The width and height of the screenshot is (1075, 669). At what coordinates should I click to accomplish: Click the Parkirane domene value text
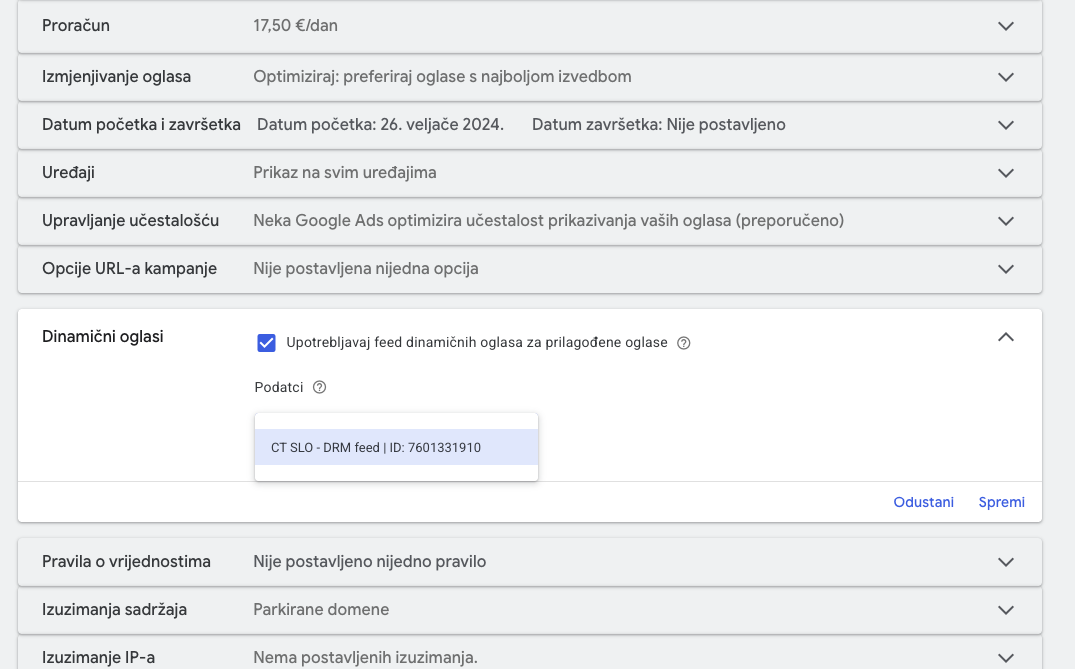(x=321, y=610)
